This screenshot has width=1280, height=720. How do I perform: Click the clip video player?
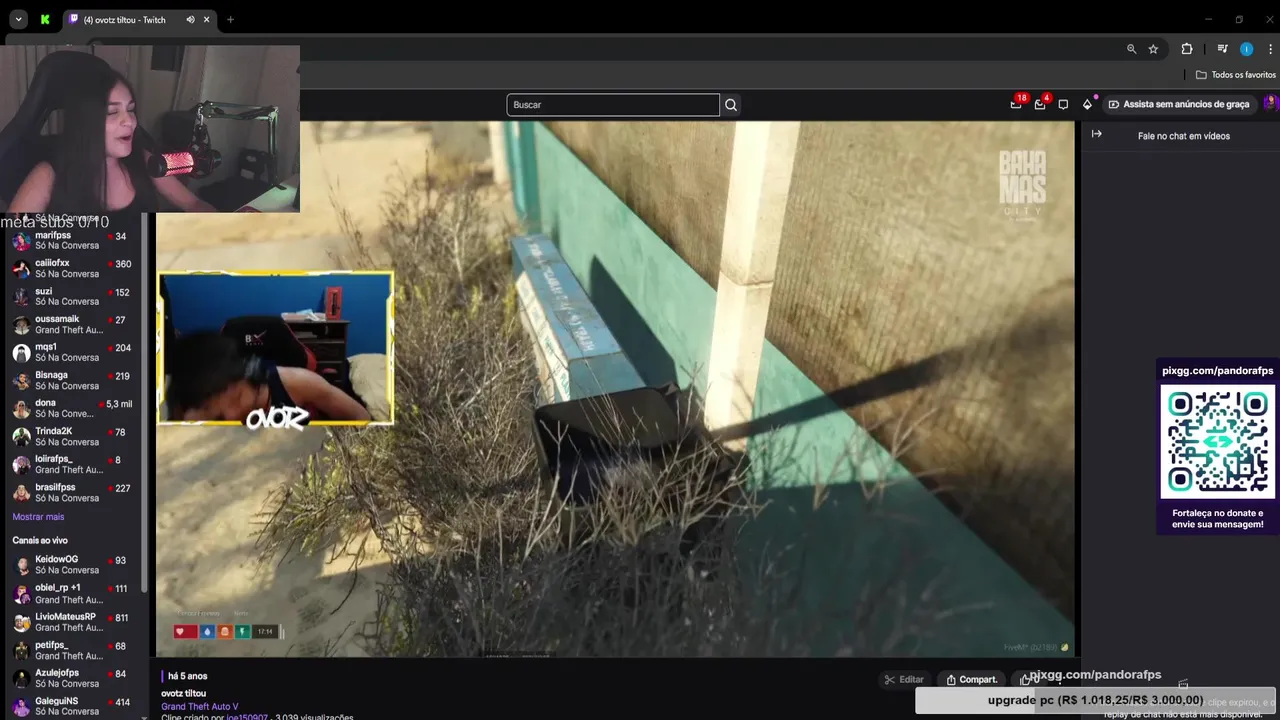615,389
